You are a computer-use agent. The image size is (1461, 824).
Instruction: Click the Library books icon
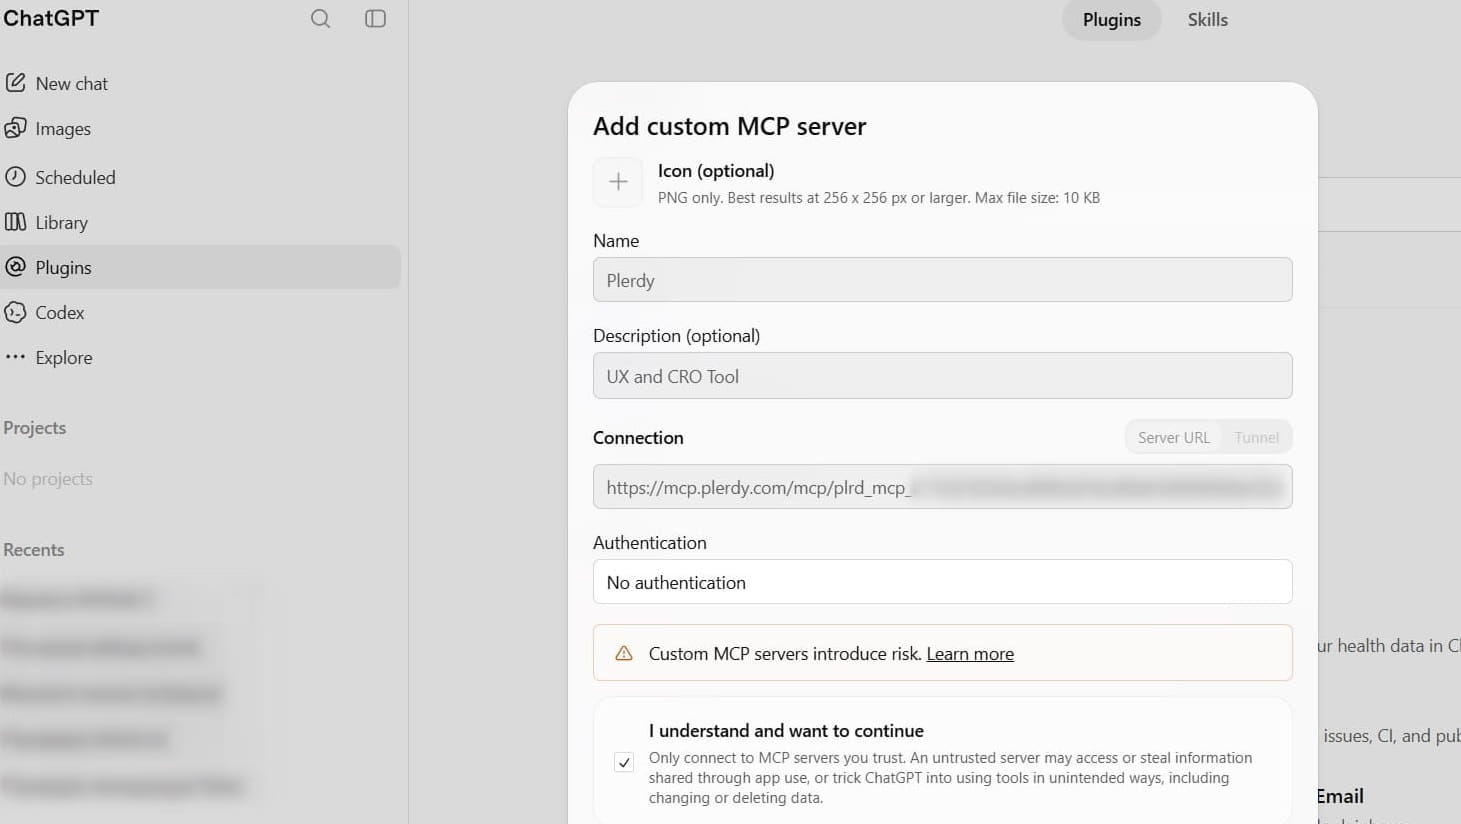[15, 222]
